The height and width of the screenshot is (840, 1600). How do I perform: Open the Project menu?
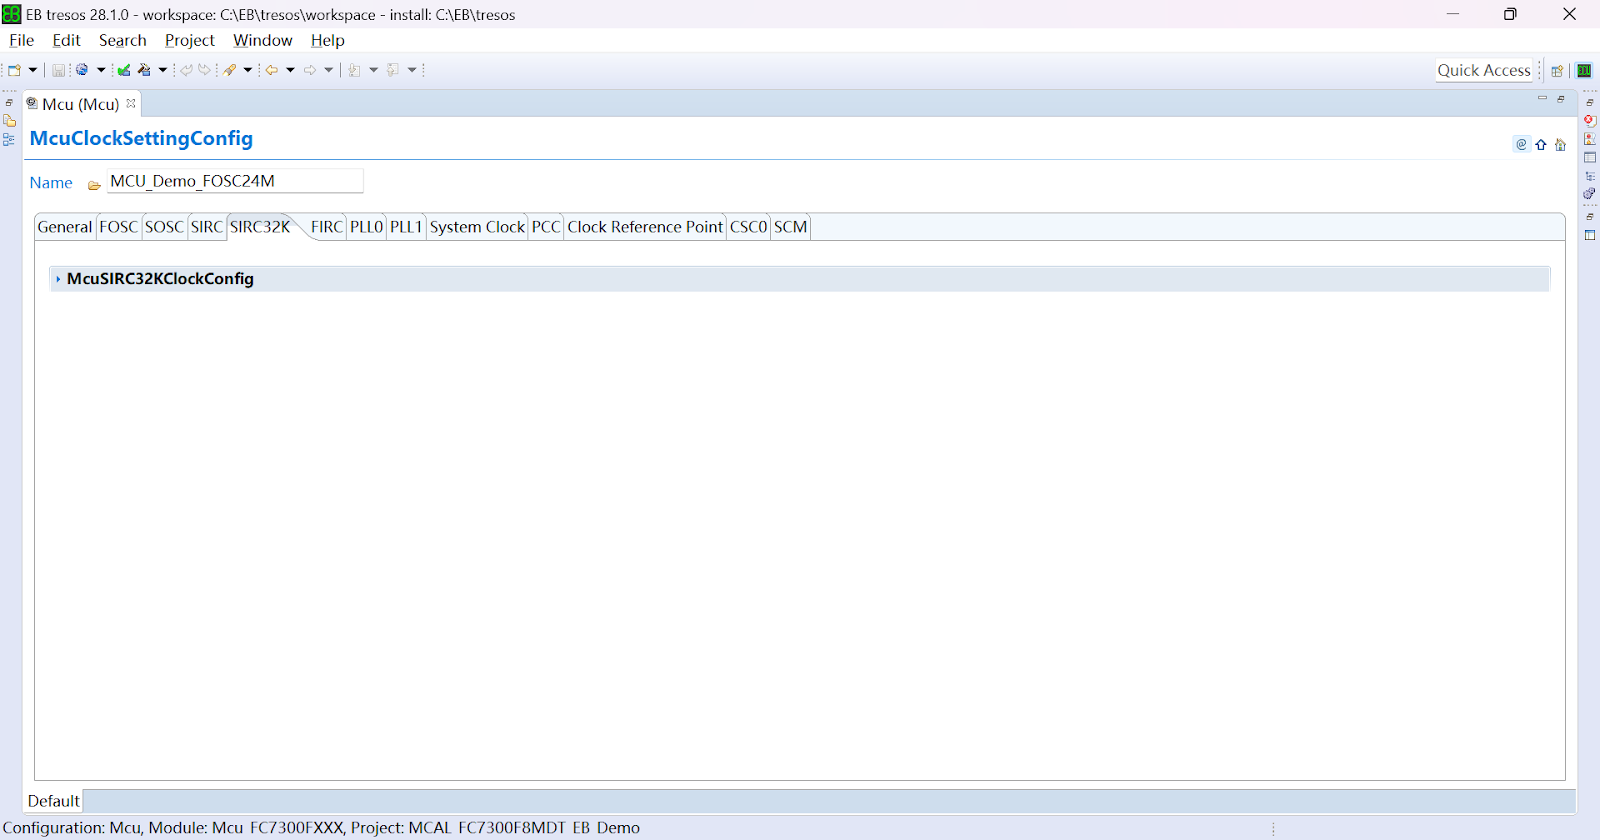tap(190, 40)
